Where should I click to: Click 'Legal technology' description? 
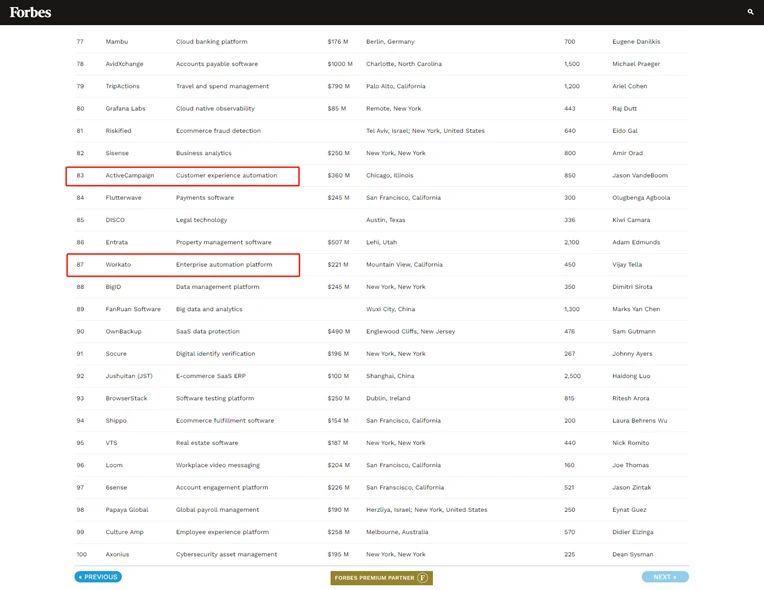point(201,220)
